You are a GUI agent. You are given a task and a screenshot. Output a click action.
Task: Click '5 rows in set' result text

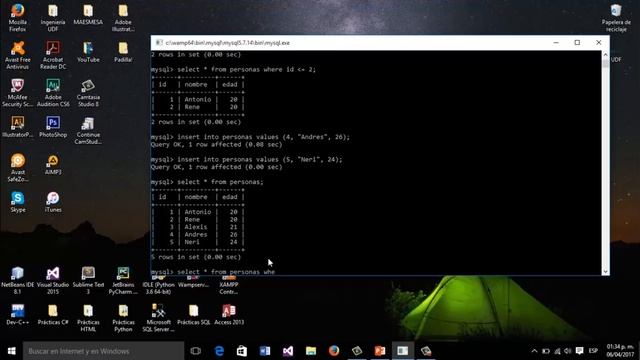(x=196, y=257)
